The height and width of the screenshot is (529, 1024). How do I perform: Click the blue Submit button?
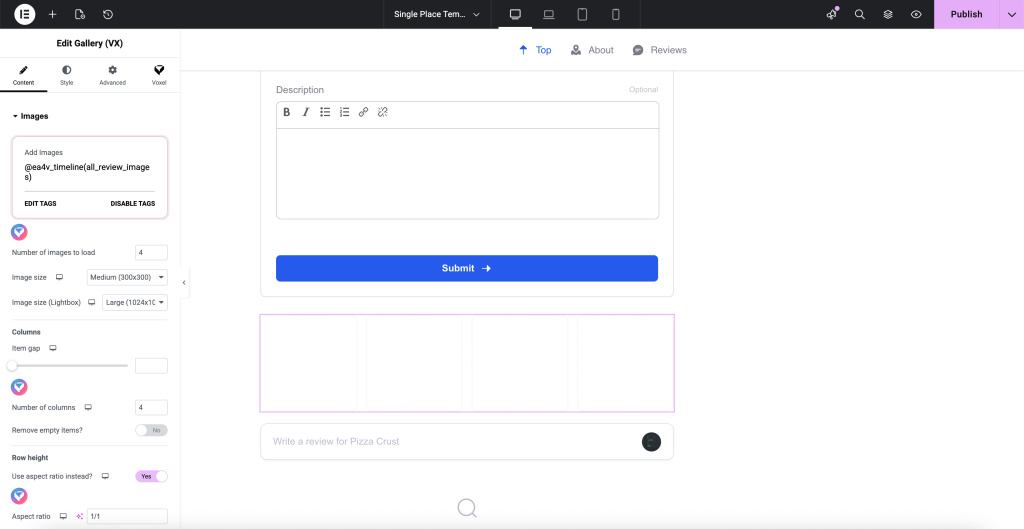point(467,268)
